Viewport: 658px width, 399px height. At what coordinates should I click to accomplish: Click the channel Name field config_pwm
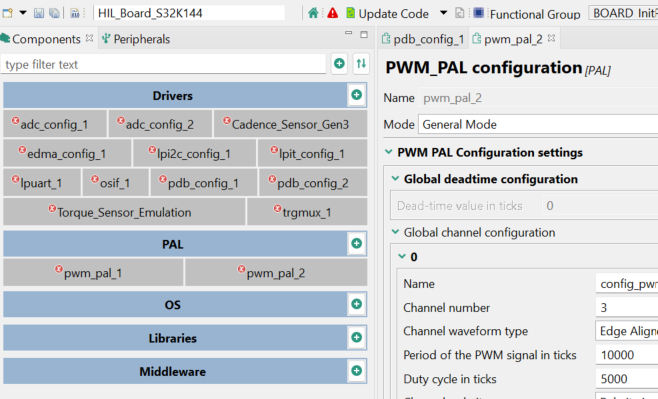pyautogui.click(x=627, y=284)
